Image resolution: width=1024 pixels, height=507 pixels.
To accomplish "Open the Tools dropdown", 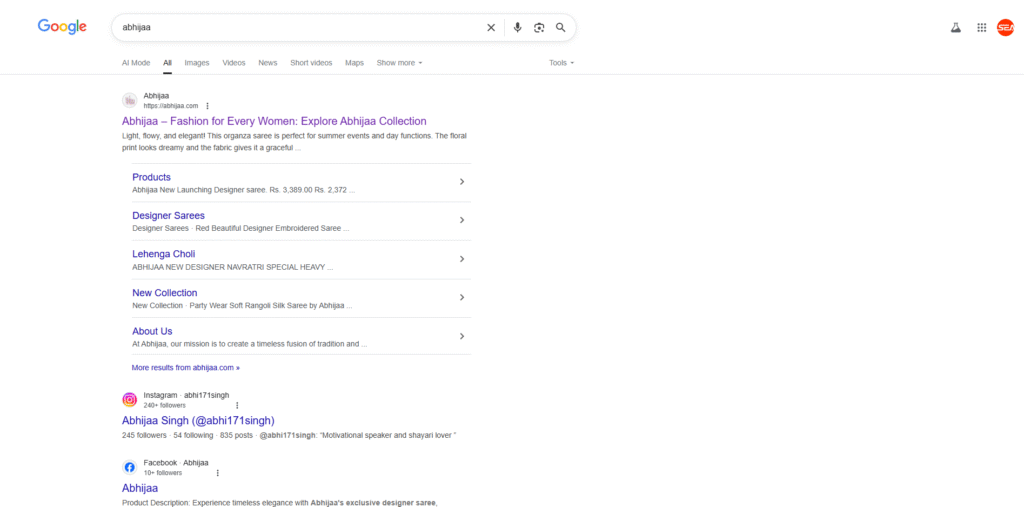I will click(562, 63).
